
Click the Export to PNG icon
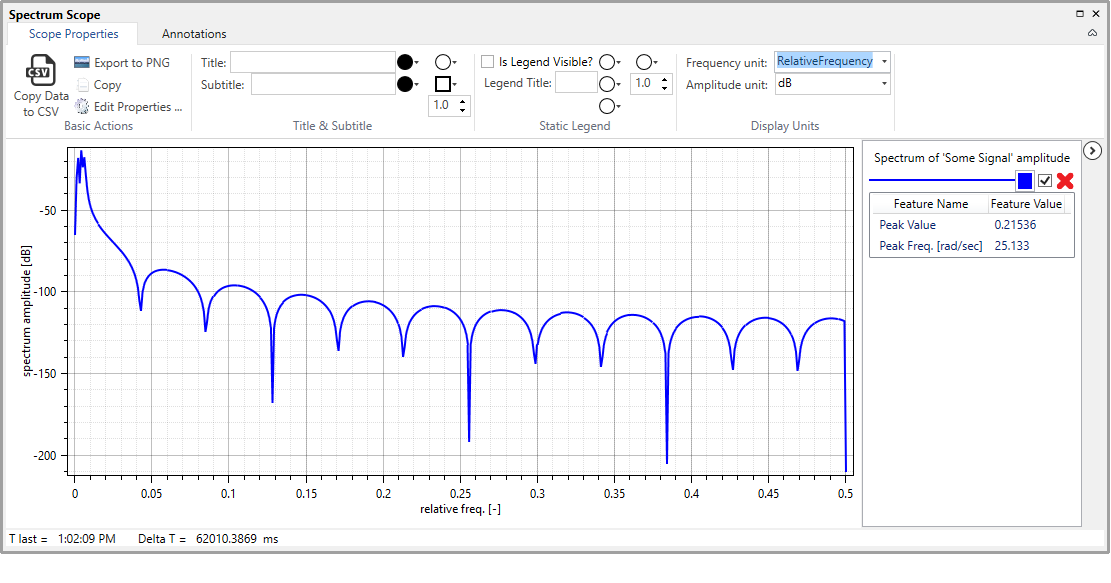pyautogui.click(x=83, y=63)
